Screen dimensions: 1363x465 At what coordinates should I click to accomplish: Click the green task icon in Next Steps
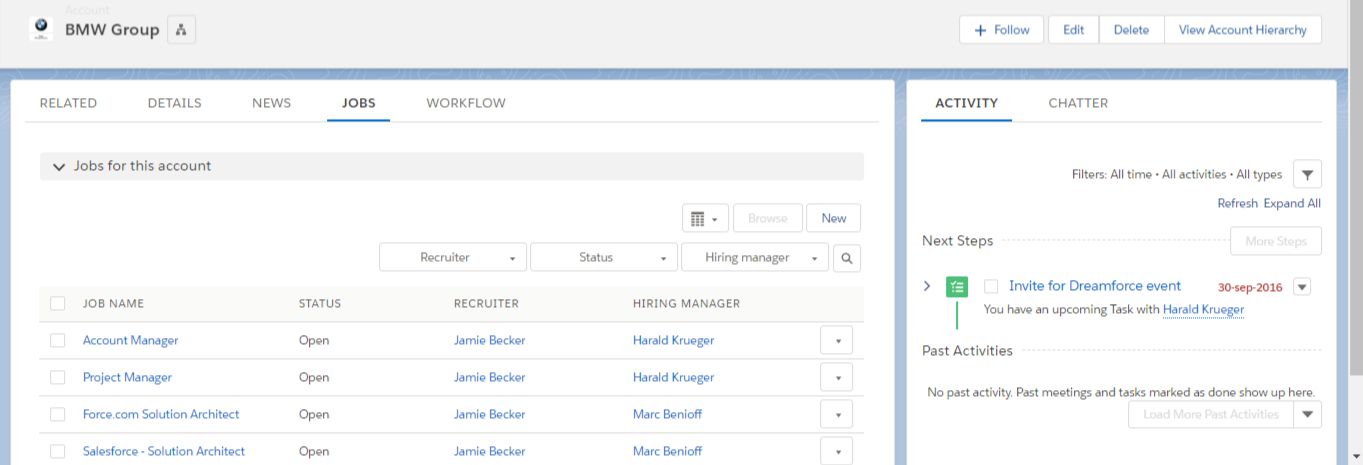click(957, 287)
